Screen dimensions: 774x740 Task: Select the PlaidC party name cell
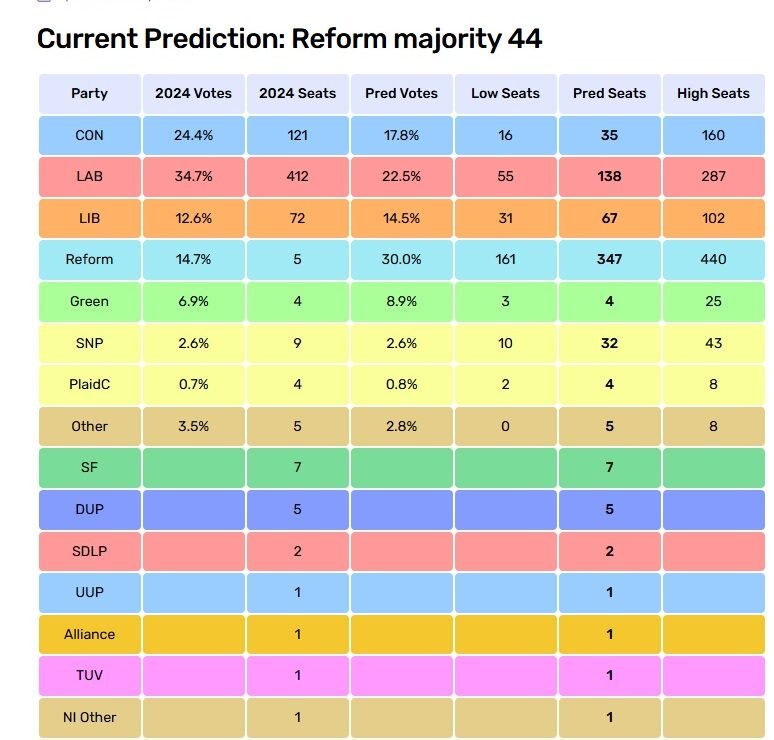(x=89, y=384)
